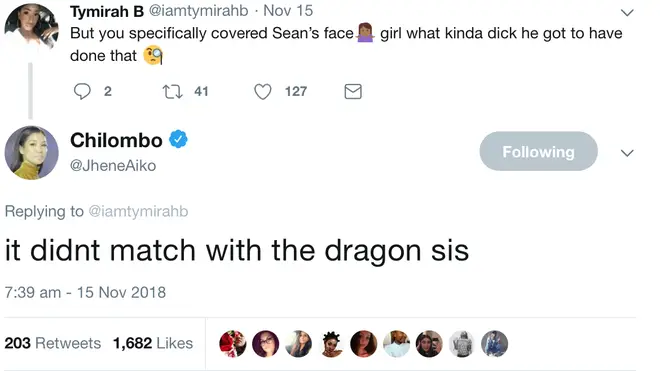
Task: Expand chevron menu on Tymirah B's tweet
Action: 627,13
